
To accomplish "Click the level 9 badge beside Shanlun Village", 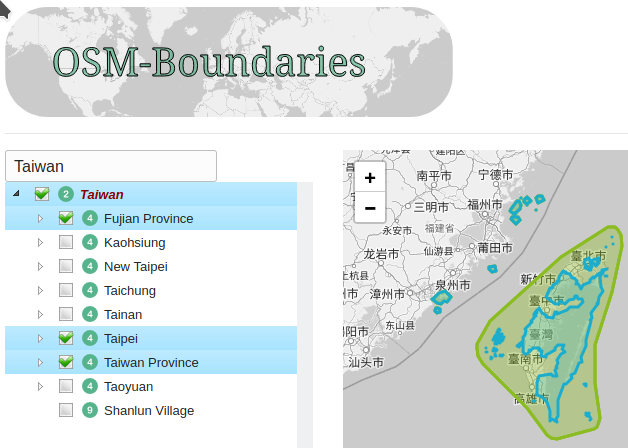I will click(90, 411).
